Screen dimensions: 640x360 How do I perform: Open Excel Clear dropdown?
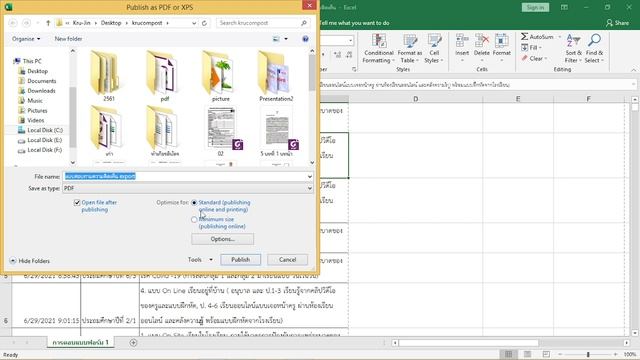[x=533, y=59]
